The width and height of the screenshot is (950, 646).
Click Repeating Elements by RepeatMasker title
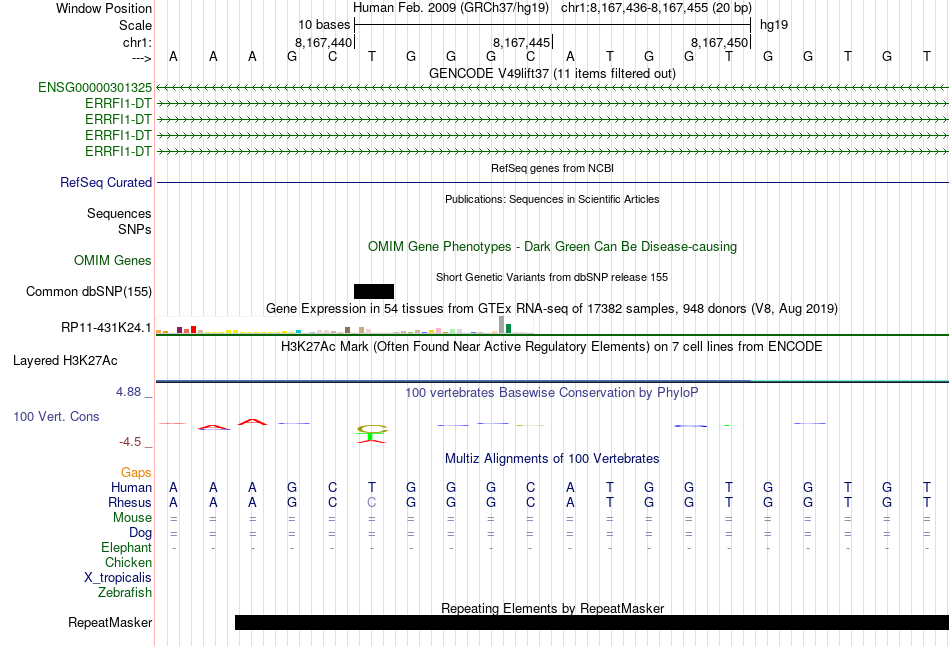553,608
